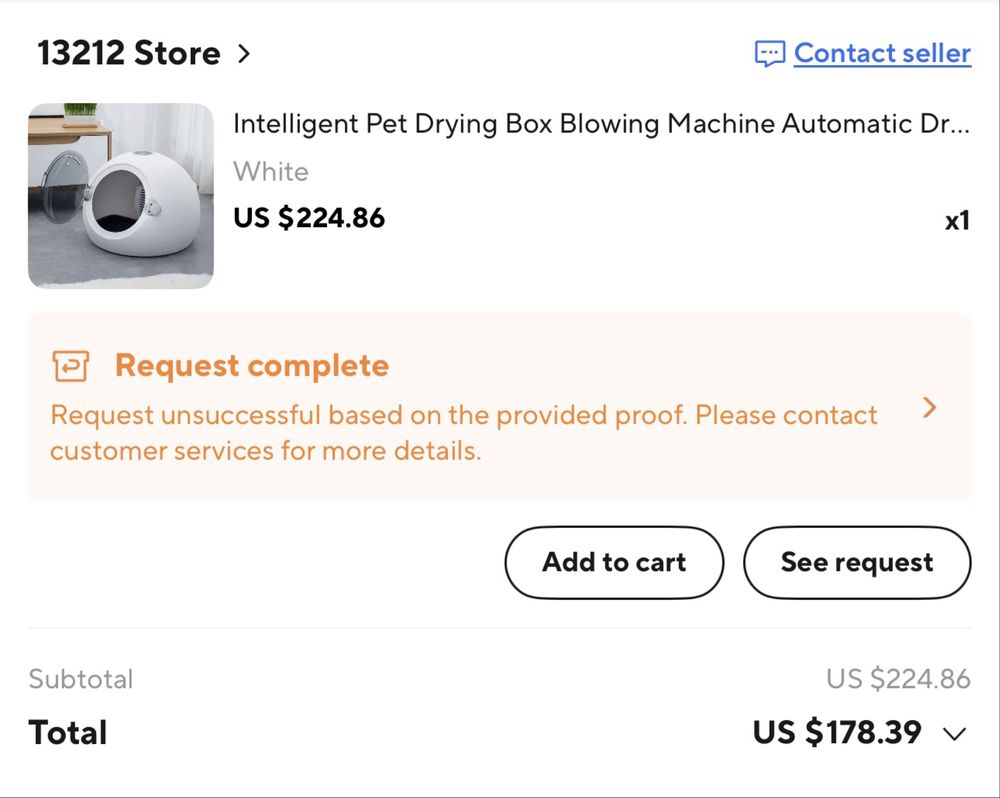Open the Contact seller link
Image resolution: width=1000 pixels, height=798 pixels.
[882, 54]
